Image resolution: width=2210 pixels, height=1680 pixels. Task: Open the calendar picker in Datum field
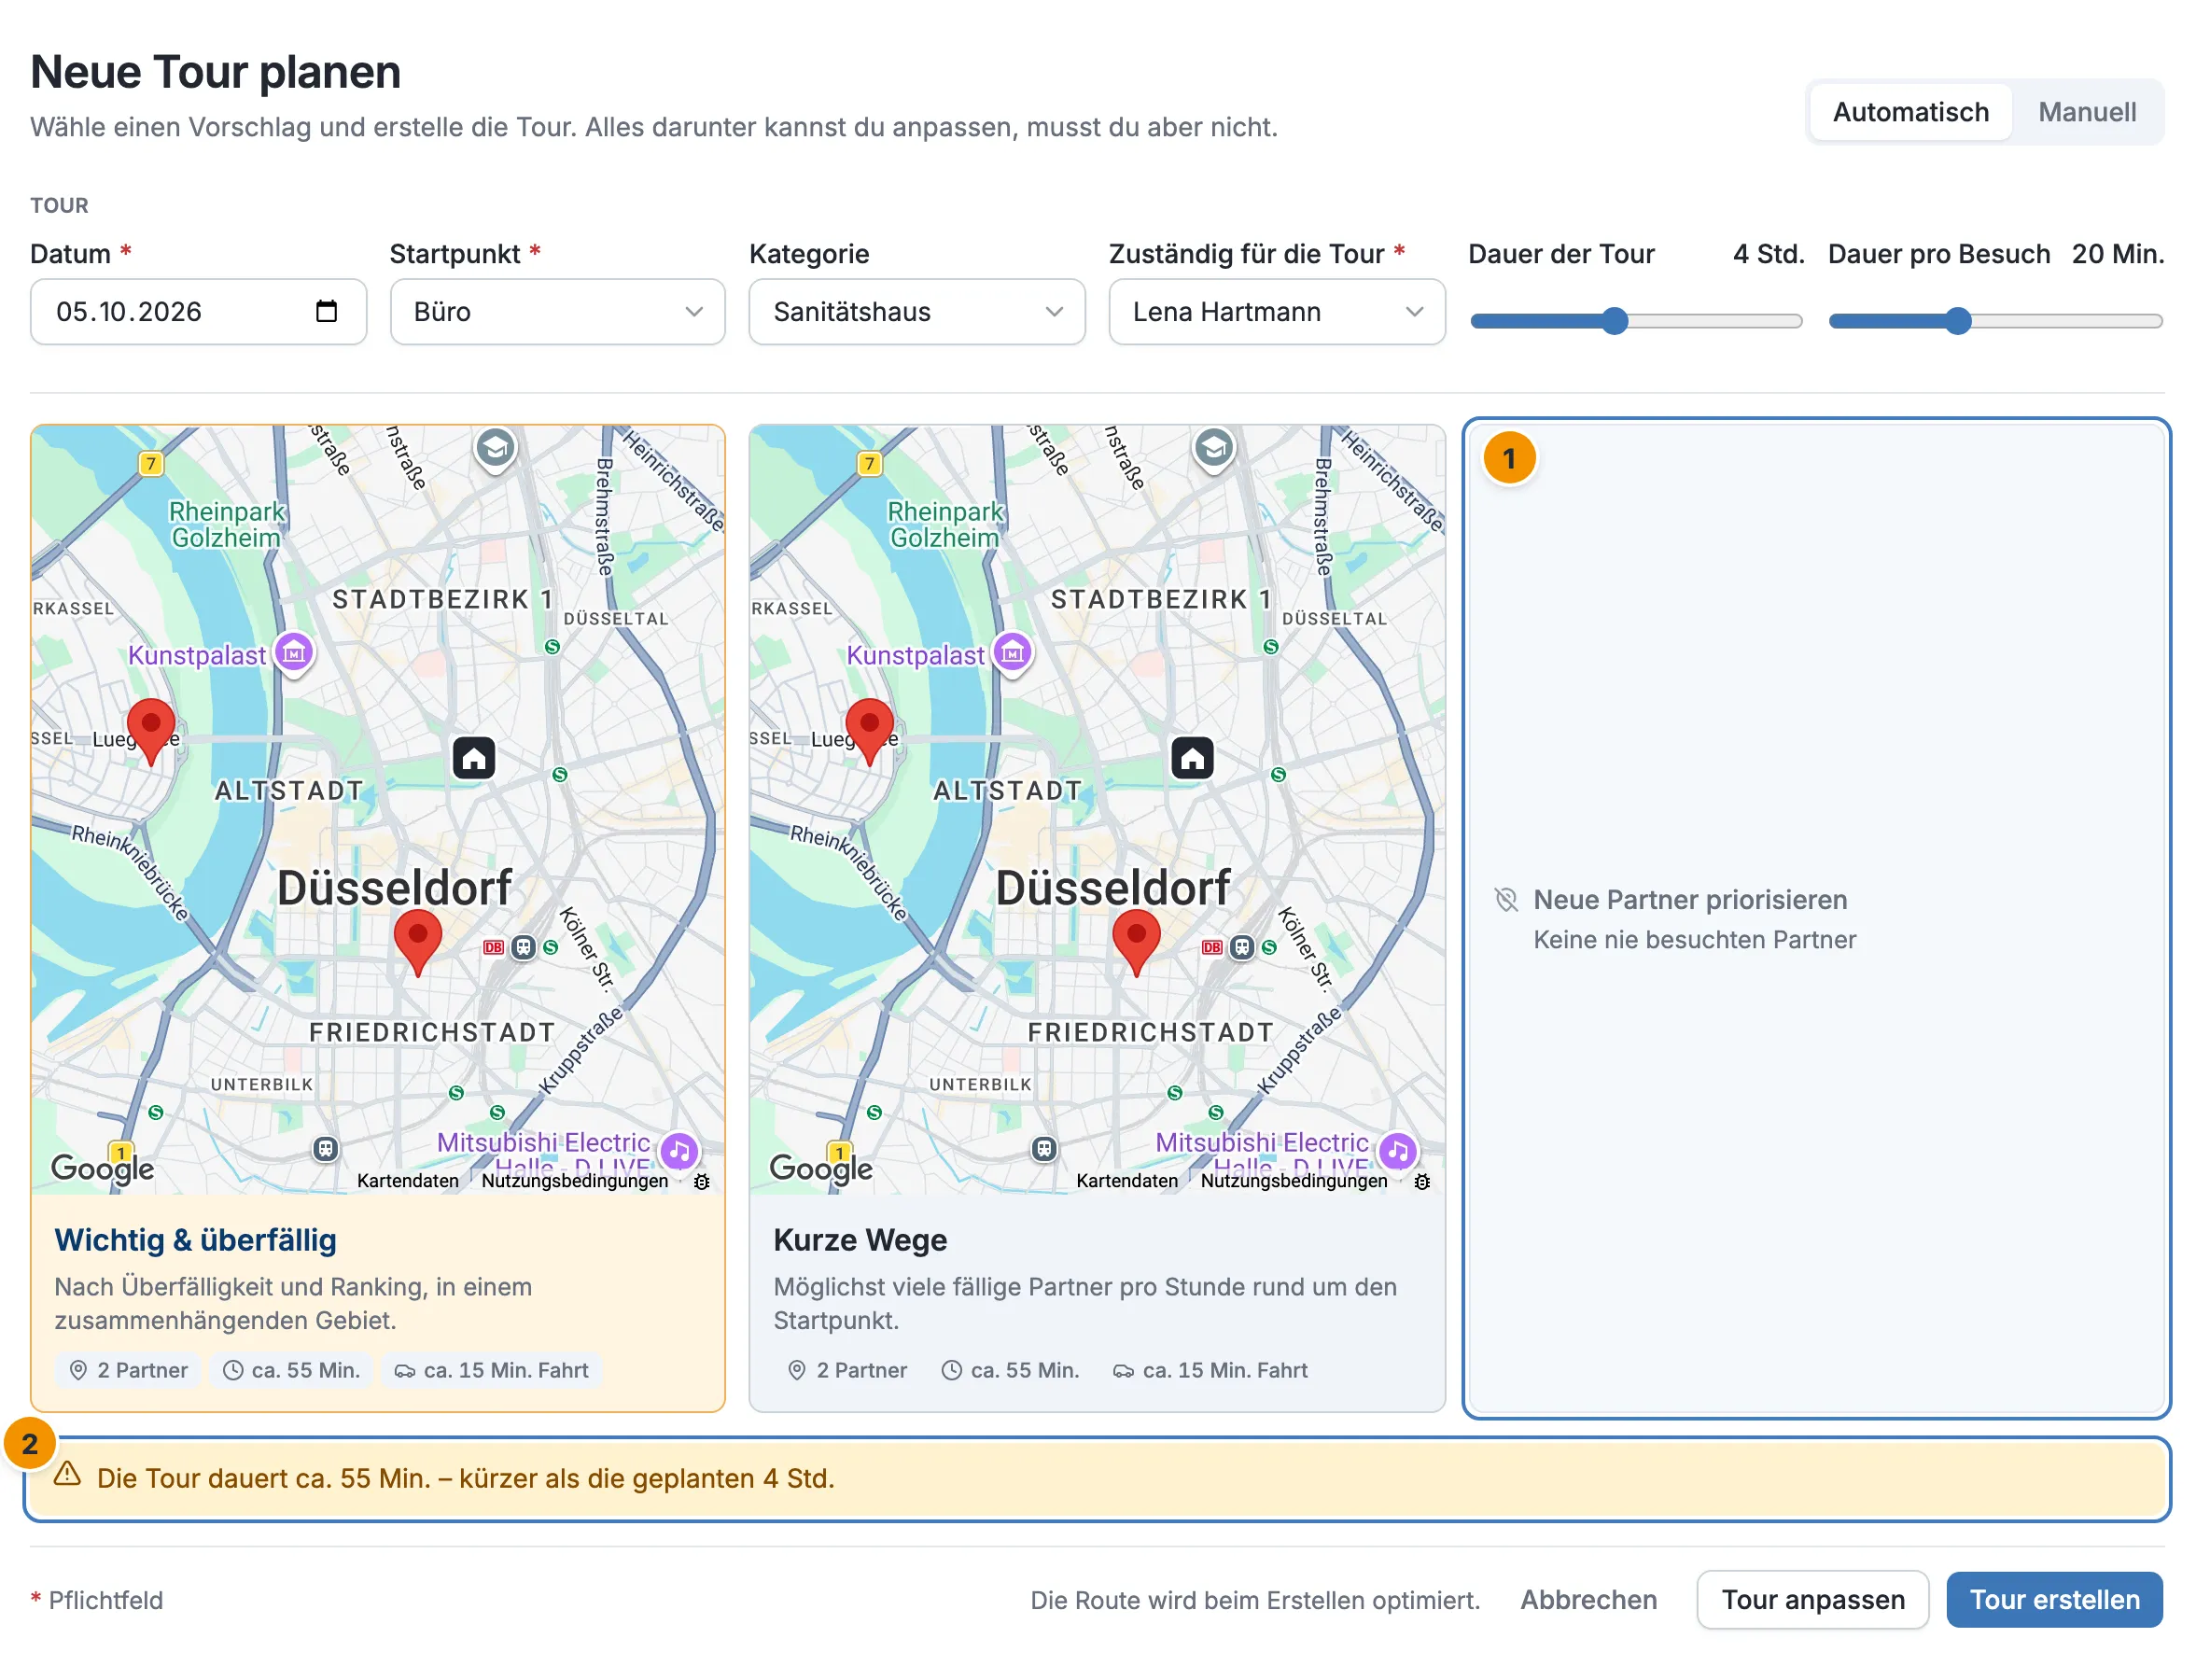point(326,311)
